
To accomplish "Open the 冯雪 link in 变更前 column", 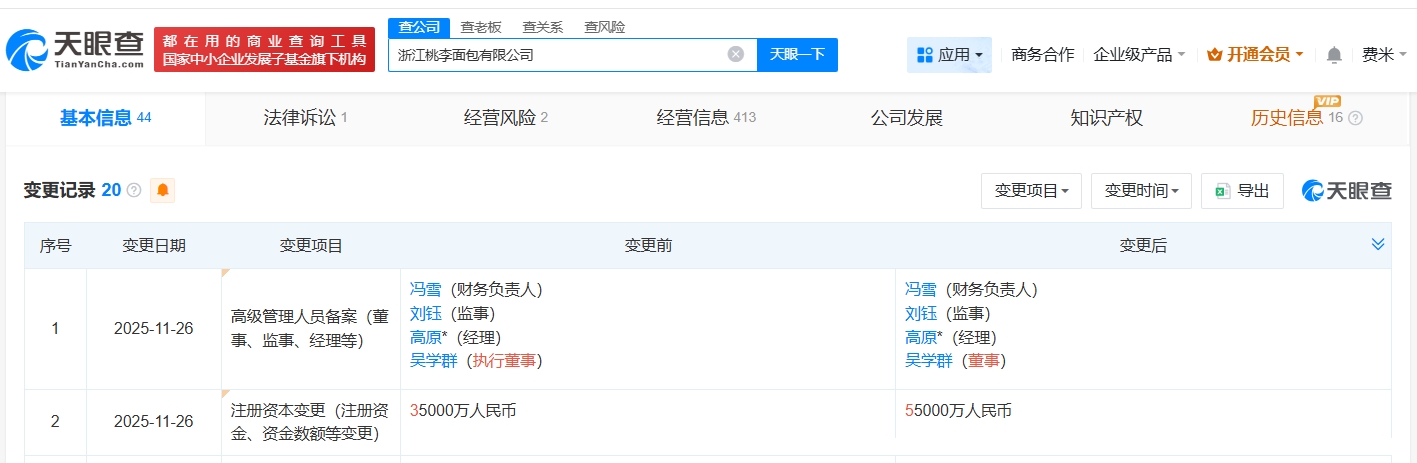I will tap(425, 289).
